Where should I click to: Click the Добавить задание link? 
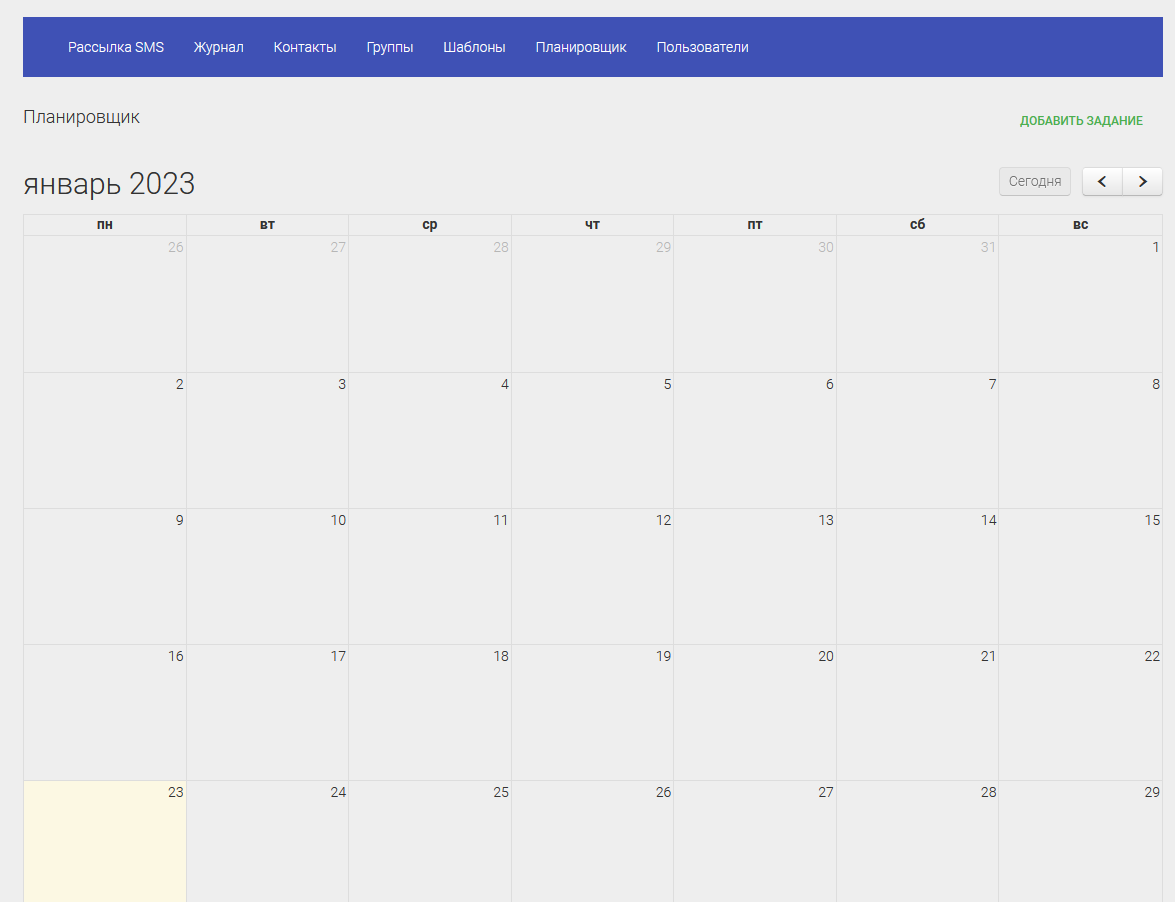(1081, 121)
